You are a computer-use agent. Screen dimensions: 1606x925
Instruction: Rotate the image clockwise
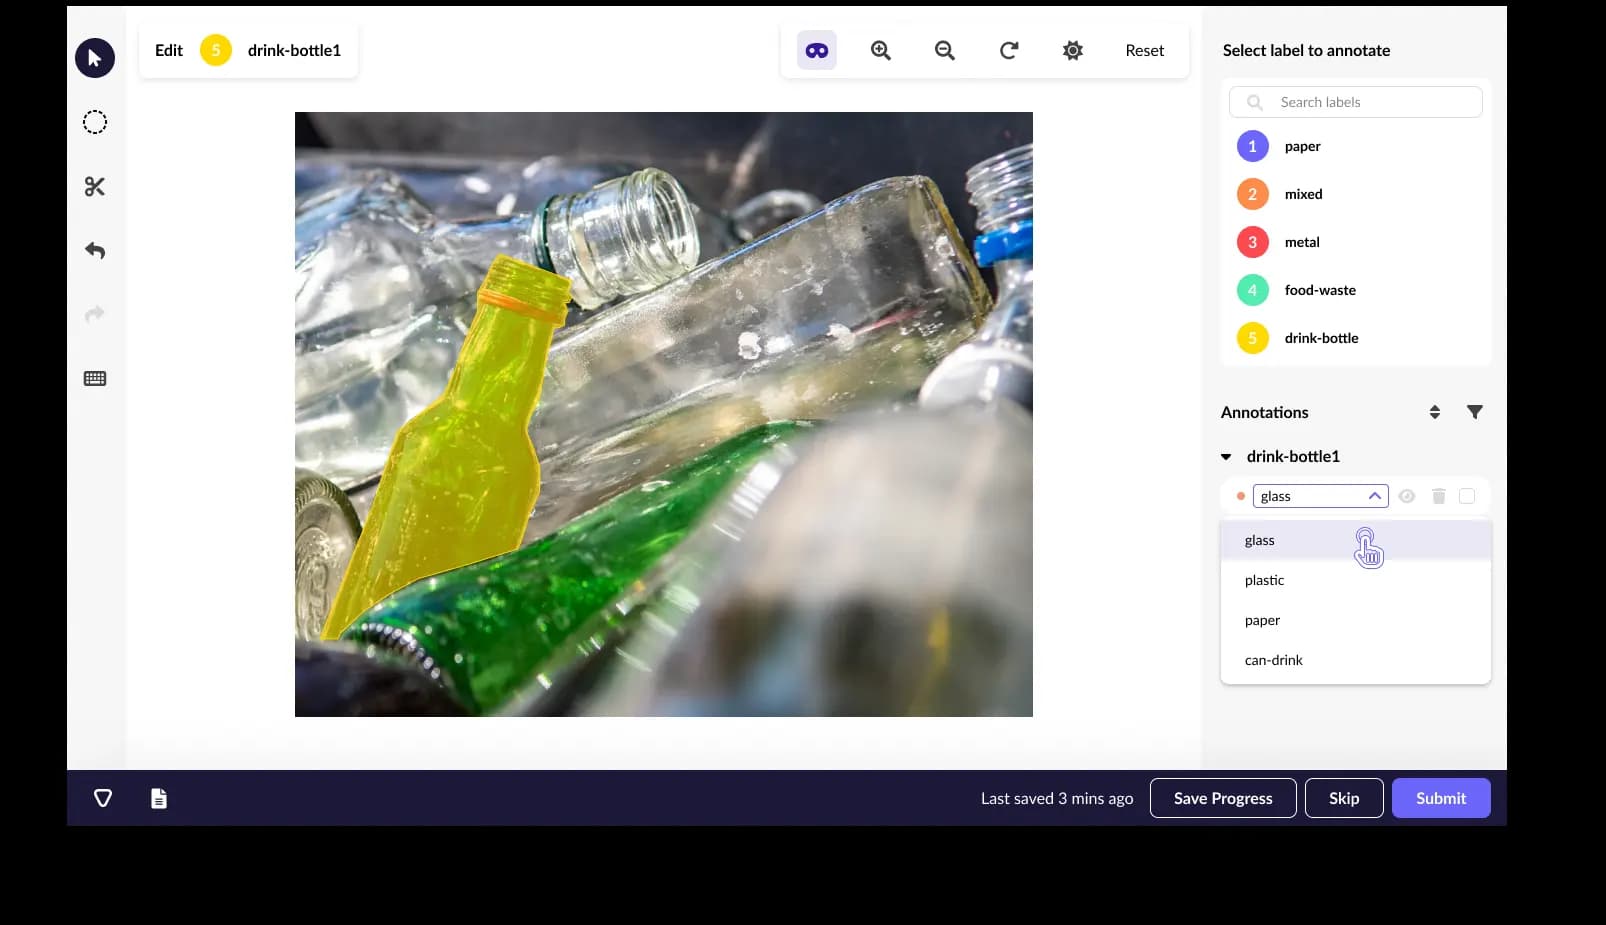(x=1008, y=50)
